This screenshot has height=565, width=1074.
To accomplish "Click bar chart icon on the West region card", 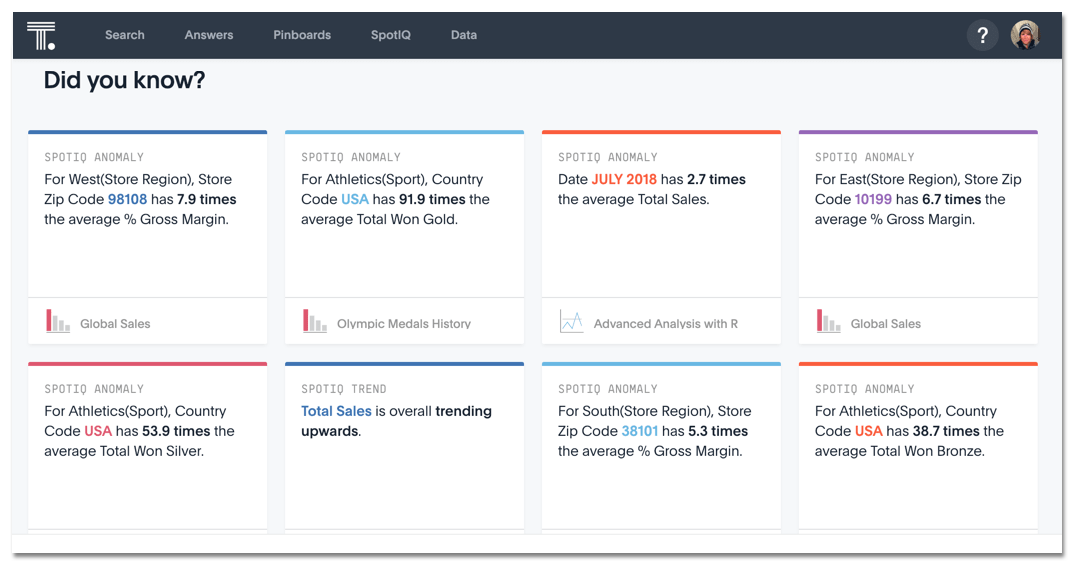I will [58, 322].
